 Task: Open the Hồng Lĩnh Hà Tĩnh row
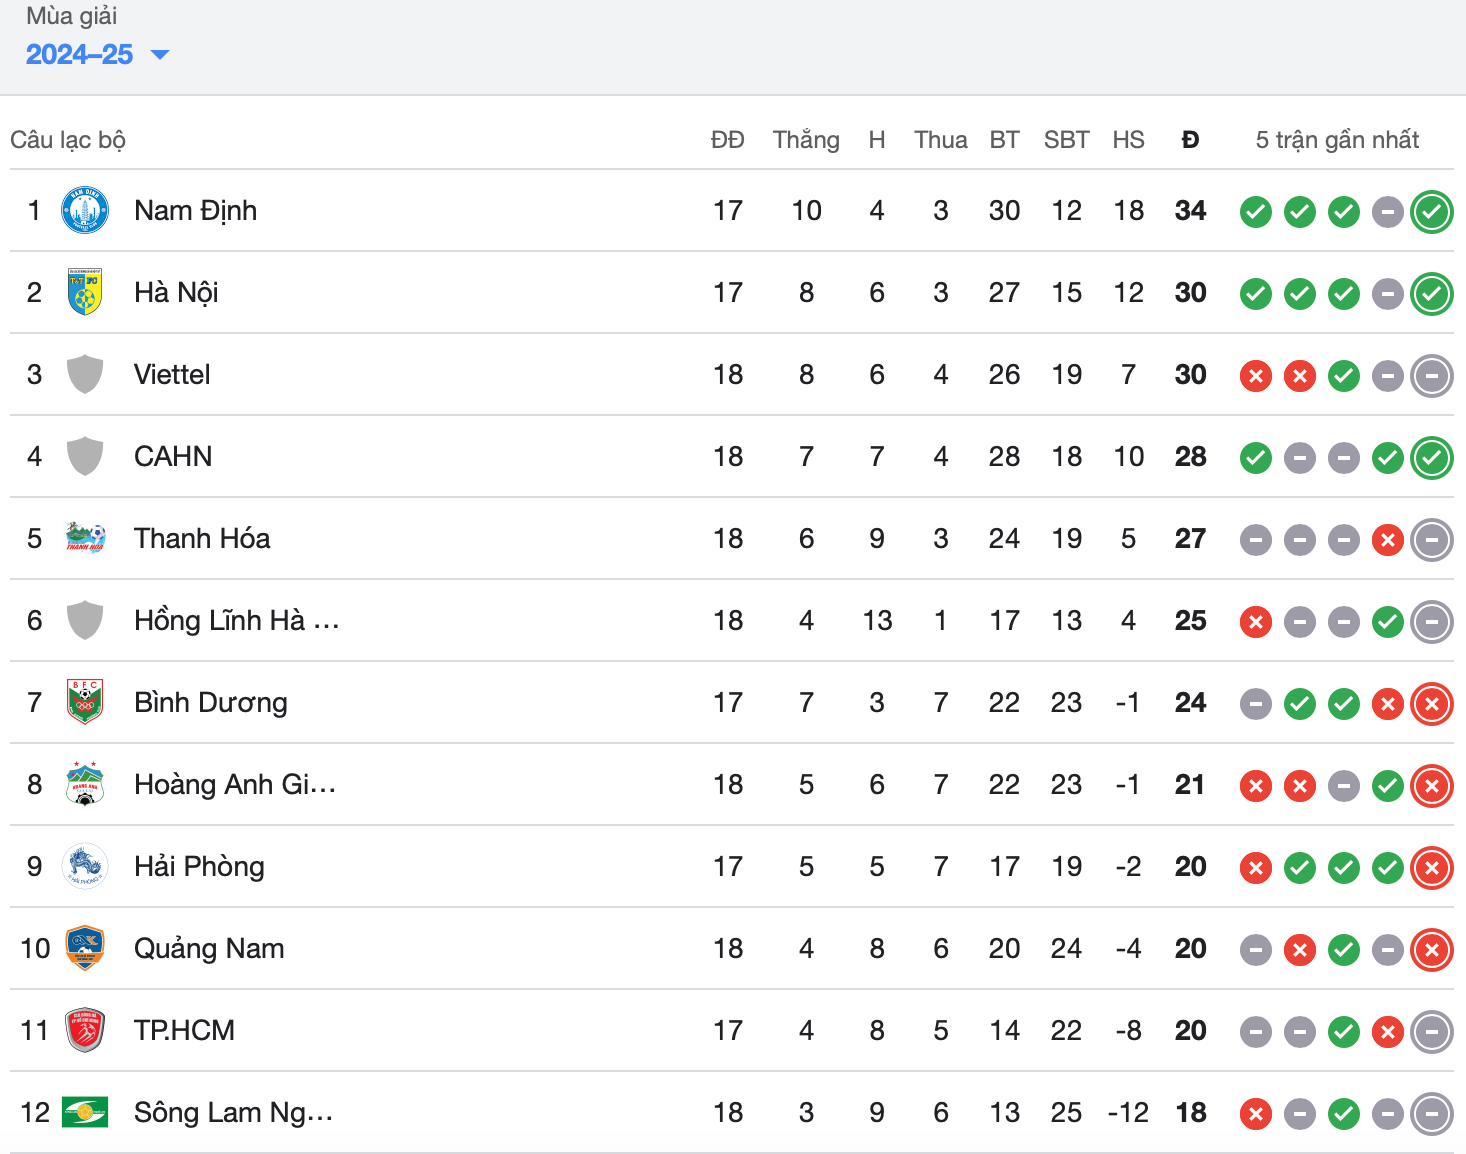[x=236, y=621]
